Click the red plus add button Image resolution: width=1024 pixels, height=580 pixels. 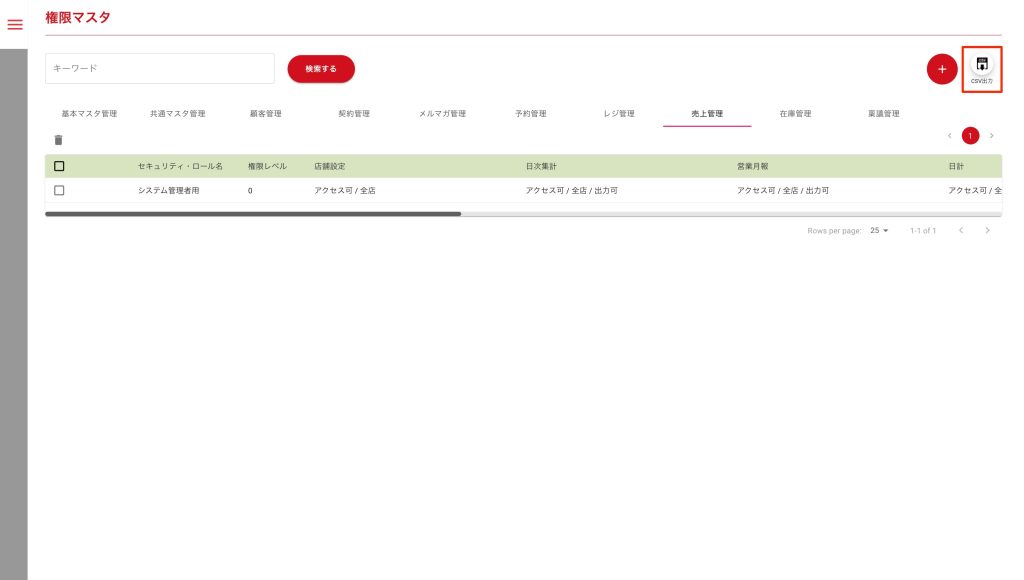[x=941, y=69]
